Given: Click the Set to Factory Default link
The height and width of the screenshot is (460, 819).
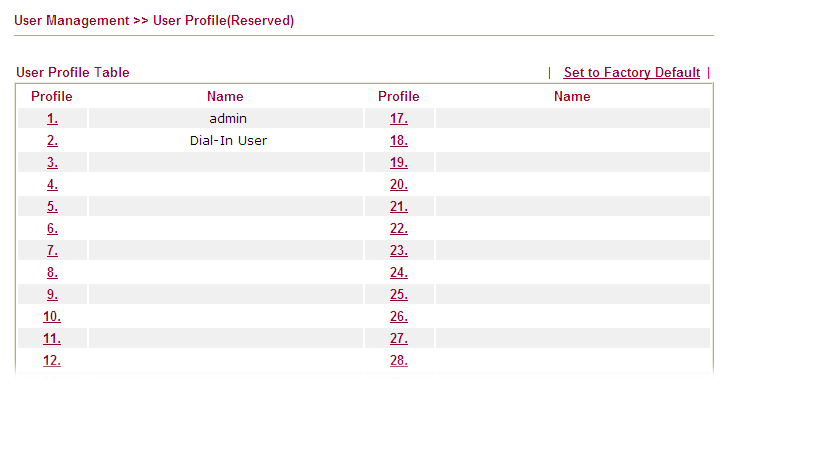Looking at the screenshot, I should (631, 73).
